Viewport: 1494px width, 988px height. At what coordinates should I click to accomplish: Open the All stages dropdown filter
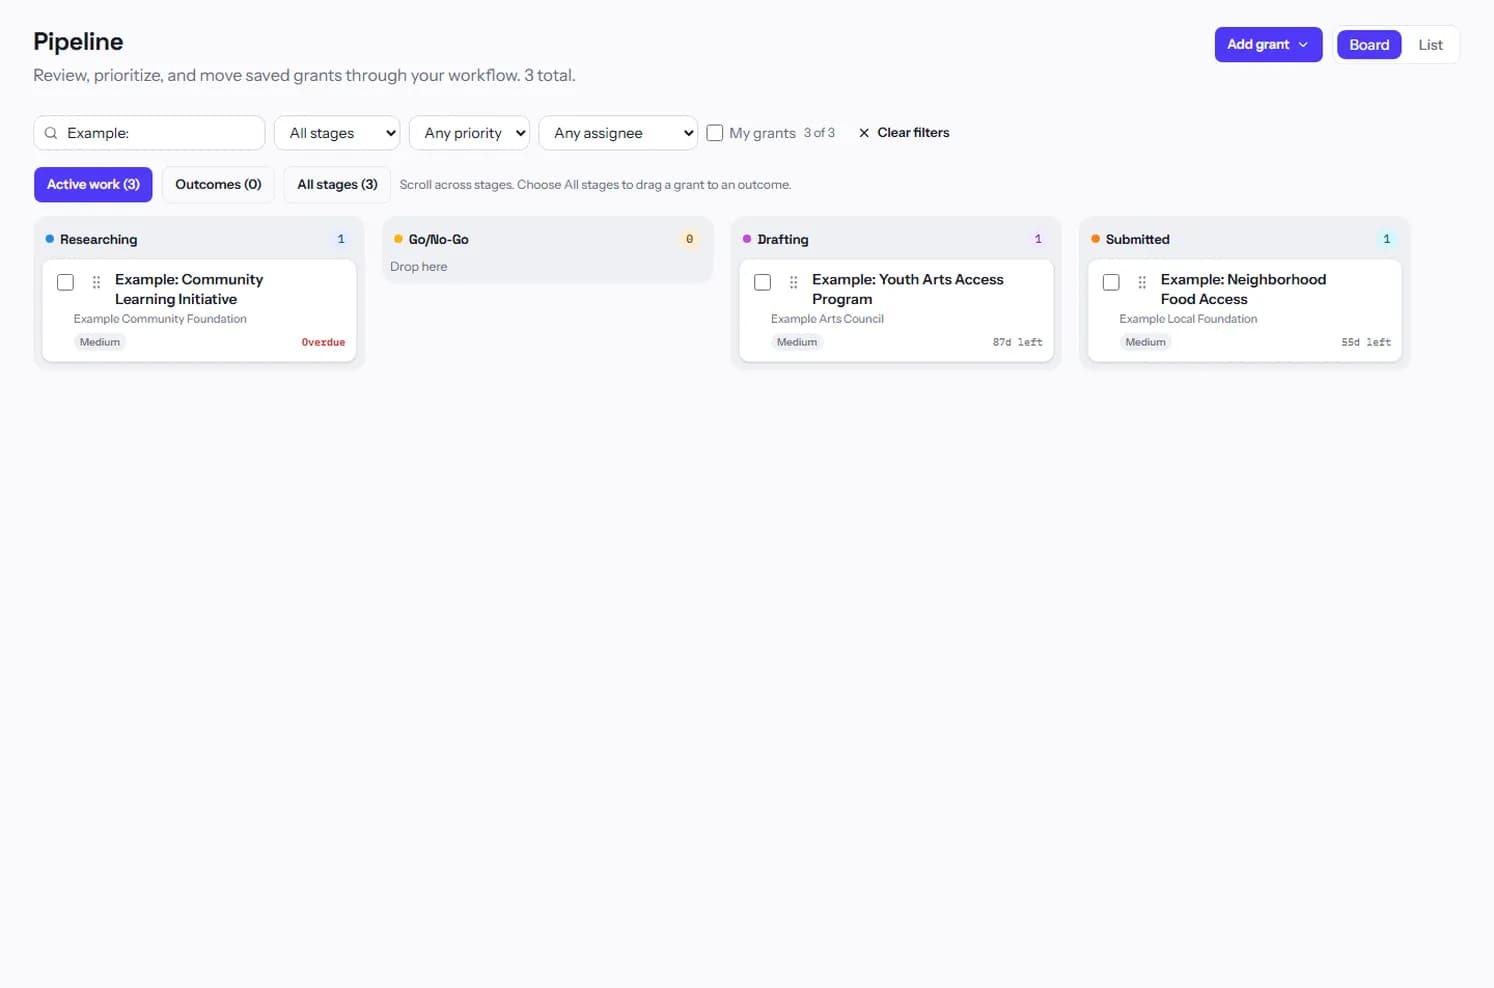[x=337, y=133]
